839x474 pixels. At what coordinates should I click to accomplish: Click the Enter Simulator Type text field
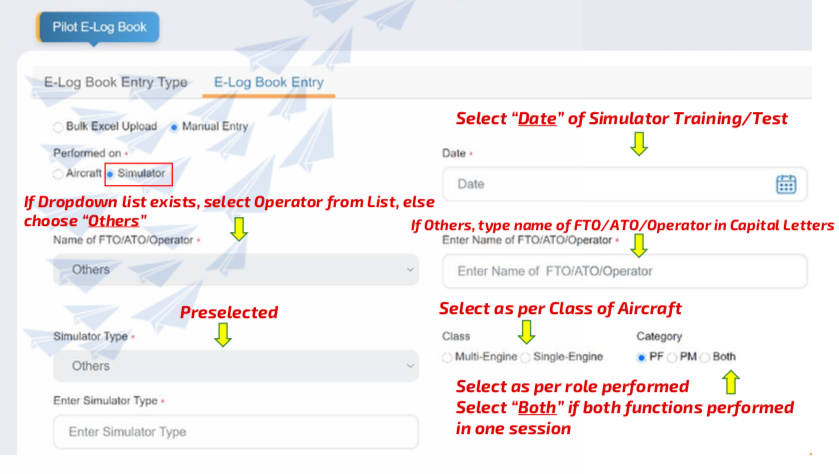(x=236, y=432)
